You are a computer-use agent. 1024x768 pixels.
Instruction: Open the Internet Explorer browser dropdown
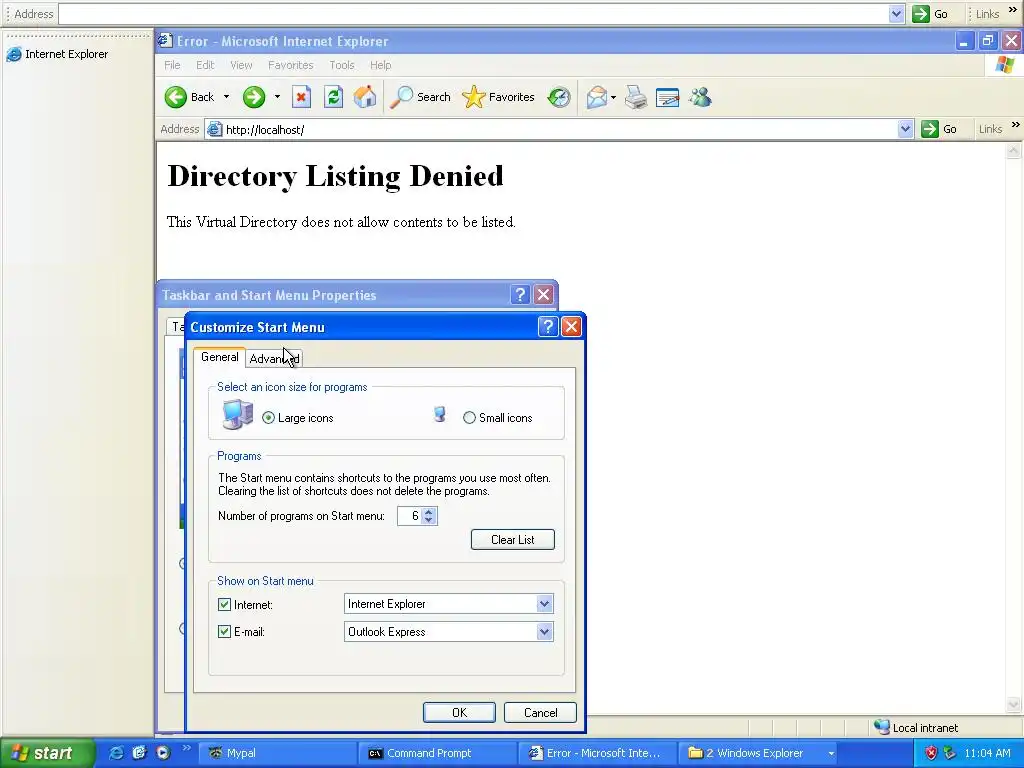[x=544, y=604]
